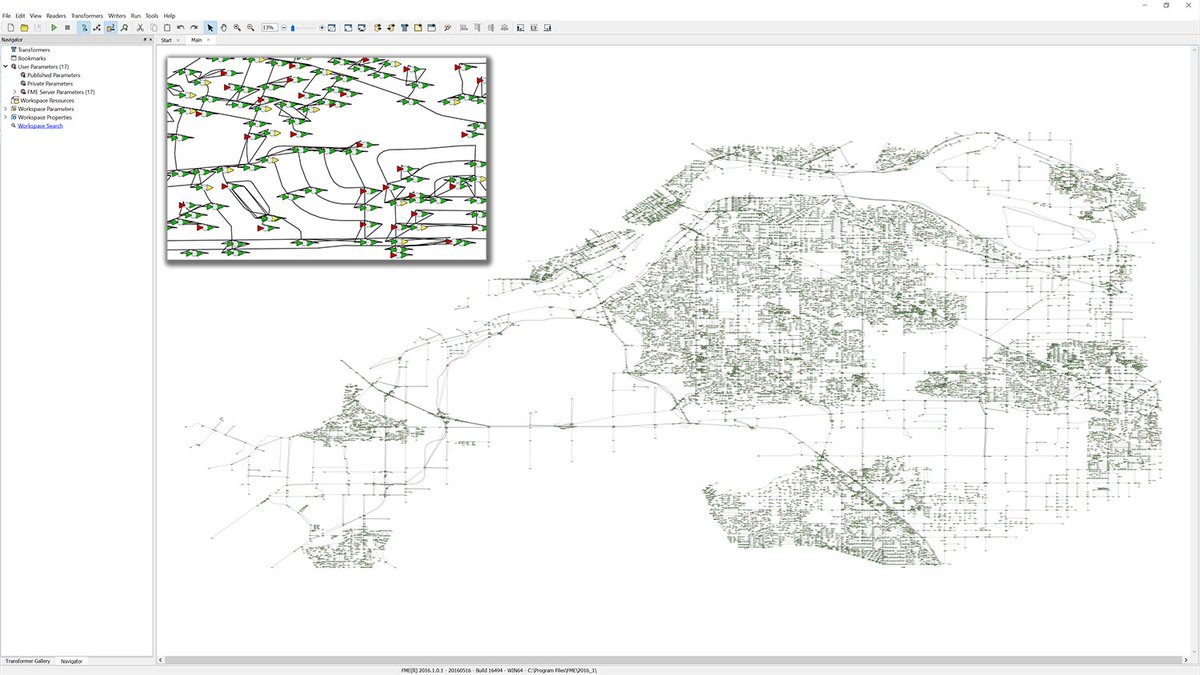The width and height of the screenshot is (1200, 675).
Task: Open the Writers menu
Action: pos(117,16)
